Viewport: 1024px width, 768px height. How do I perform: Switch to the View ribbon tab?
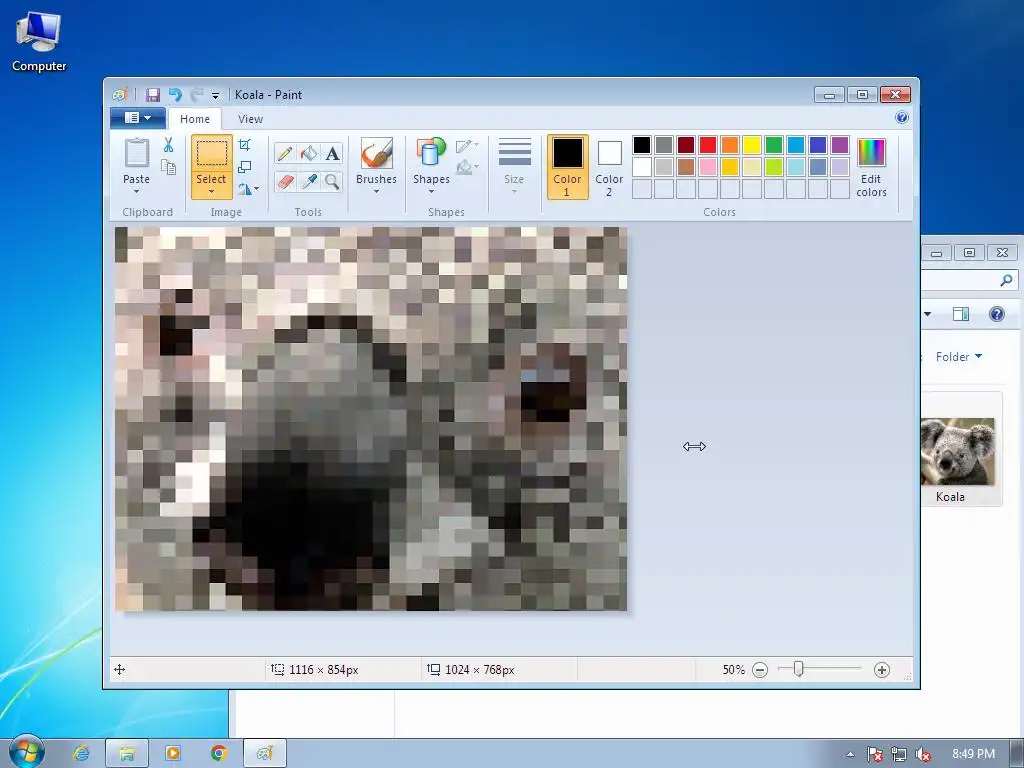(250, 119)
